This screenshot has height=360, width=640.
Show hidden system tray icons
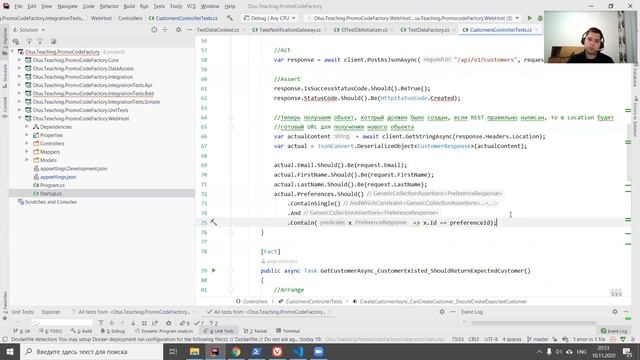539,351
